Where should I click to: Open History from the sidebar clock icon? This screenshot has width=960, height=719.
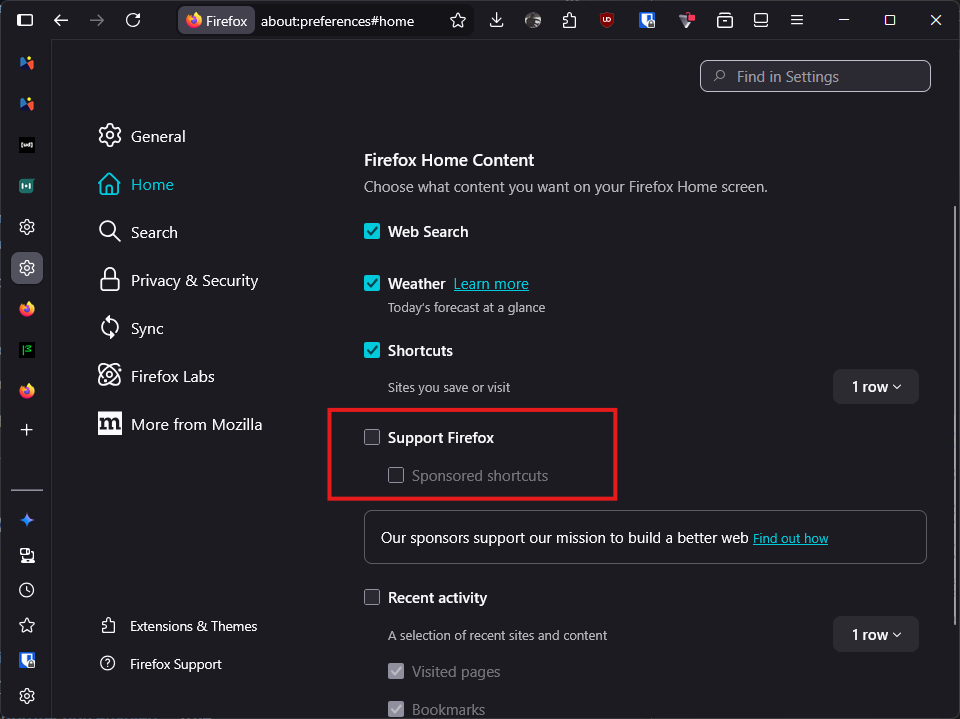pos(27,590)
